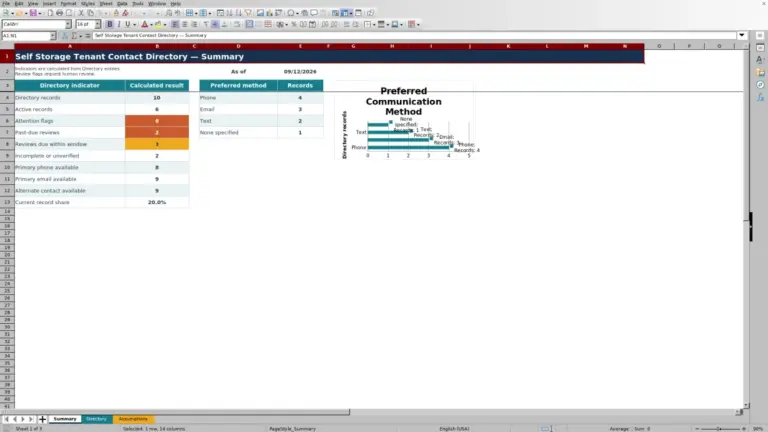Toggle Bold formatting

[110, 24]
